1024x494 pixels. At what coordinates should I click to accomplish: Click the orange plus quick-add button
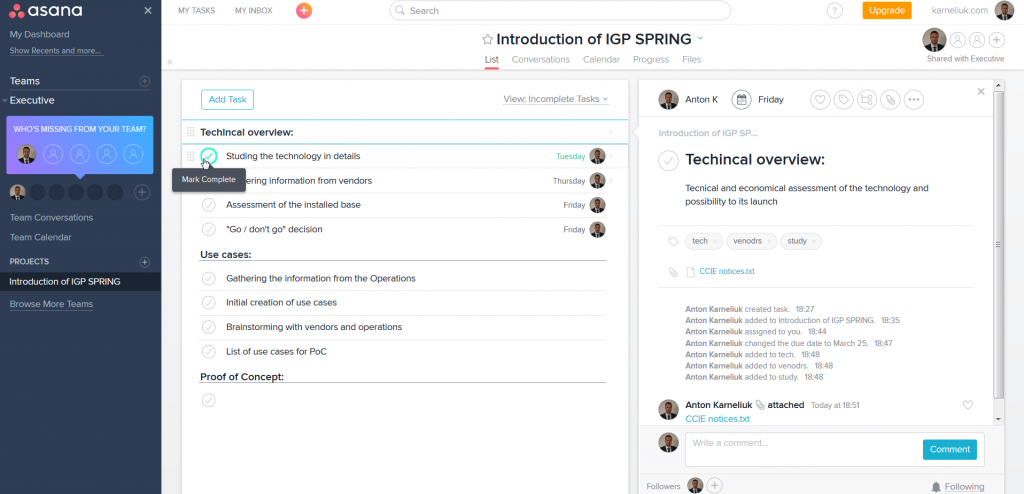(x=304, y=10)
